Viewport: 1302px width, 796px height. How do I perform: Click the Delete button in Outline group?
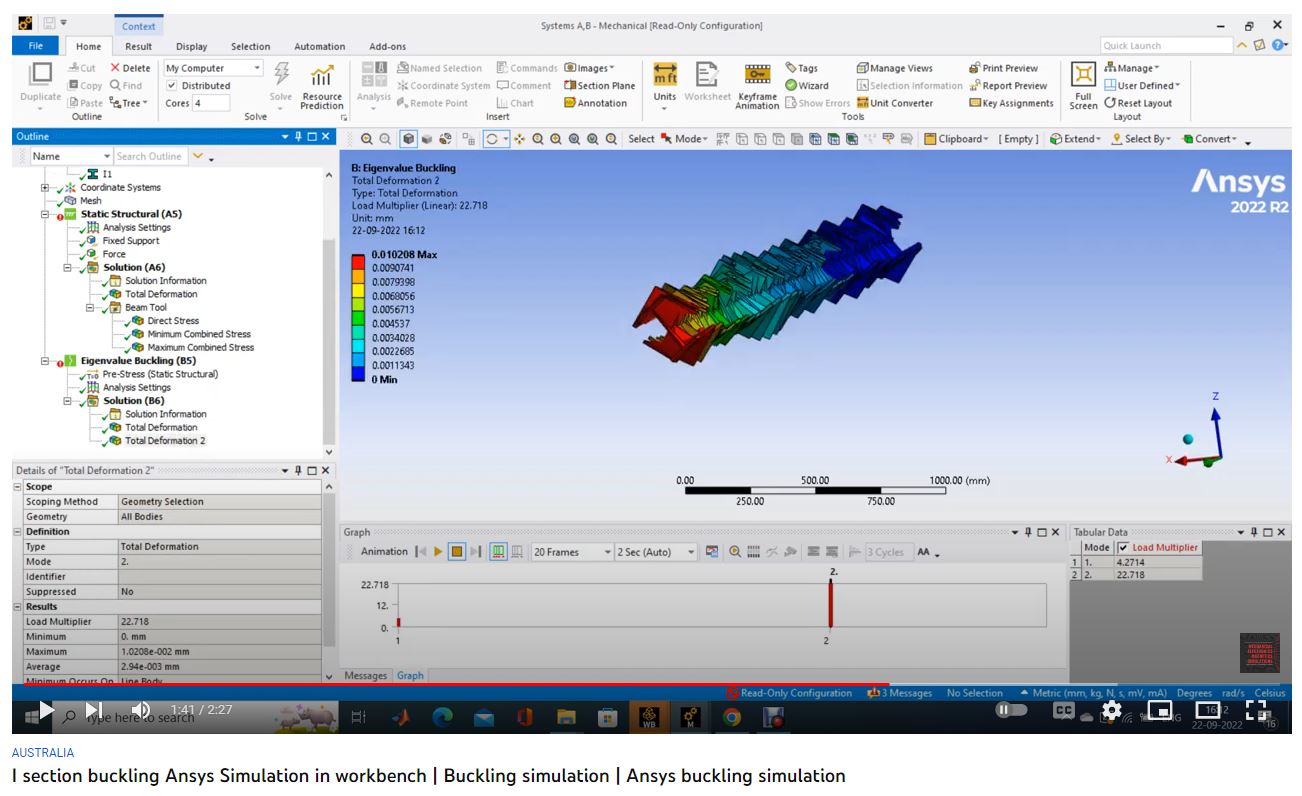pos(130,68)
